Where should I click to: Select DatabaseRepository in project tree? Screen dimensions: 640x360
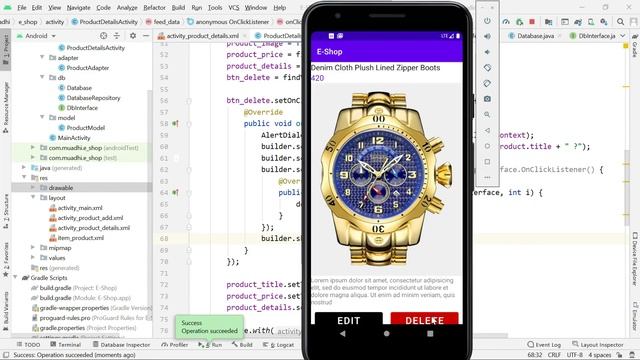pyautogui.click(x=89, y=98)
